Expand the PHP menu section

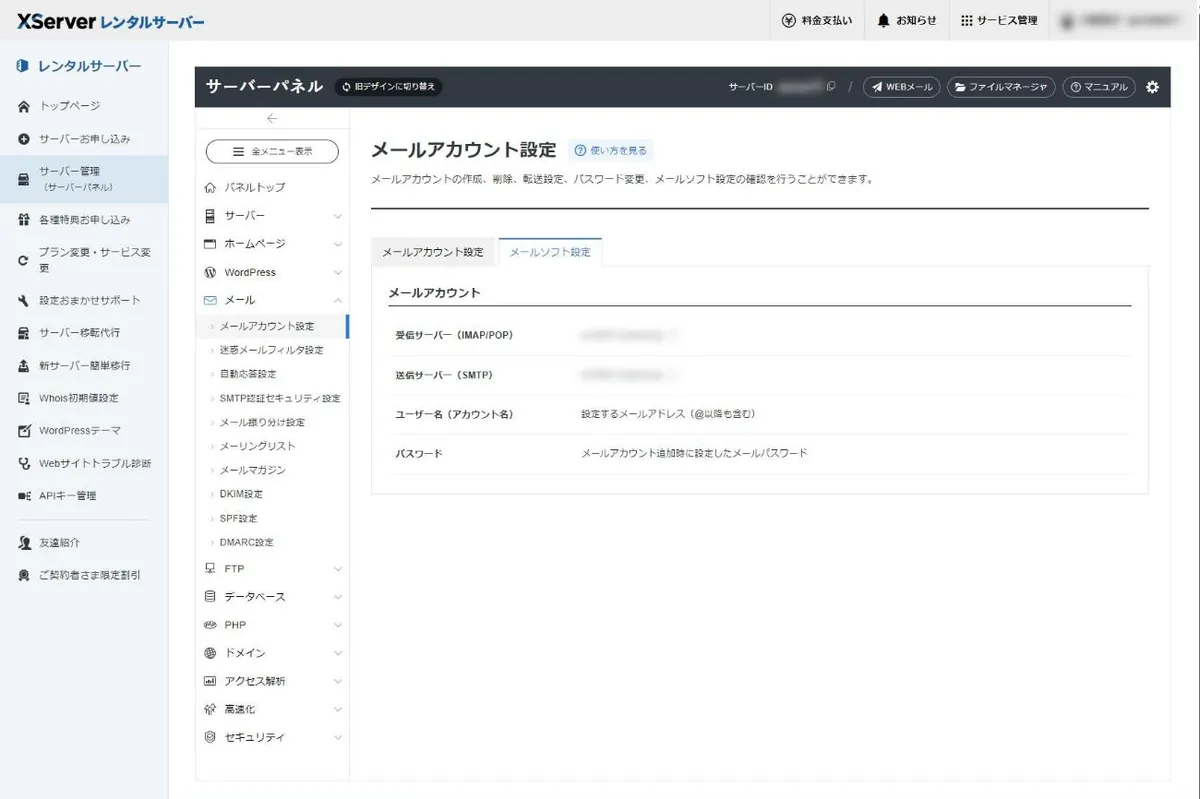(x=272, y=625)
